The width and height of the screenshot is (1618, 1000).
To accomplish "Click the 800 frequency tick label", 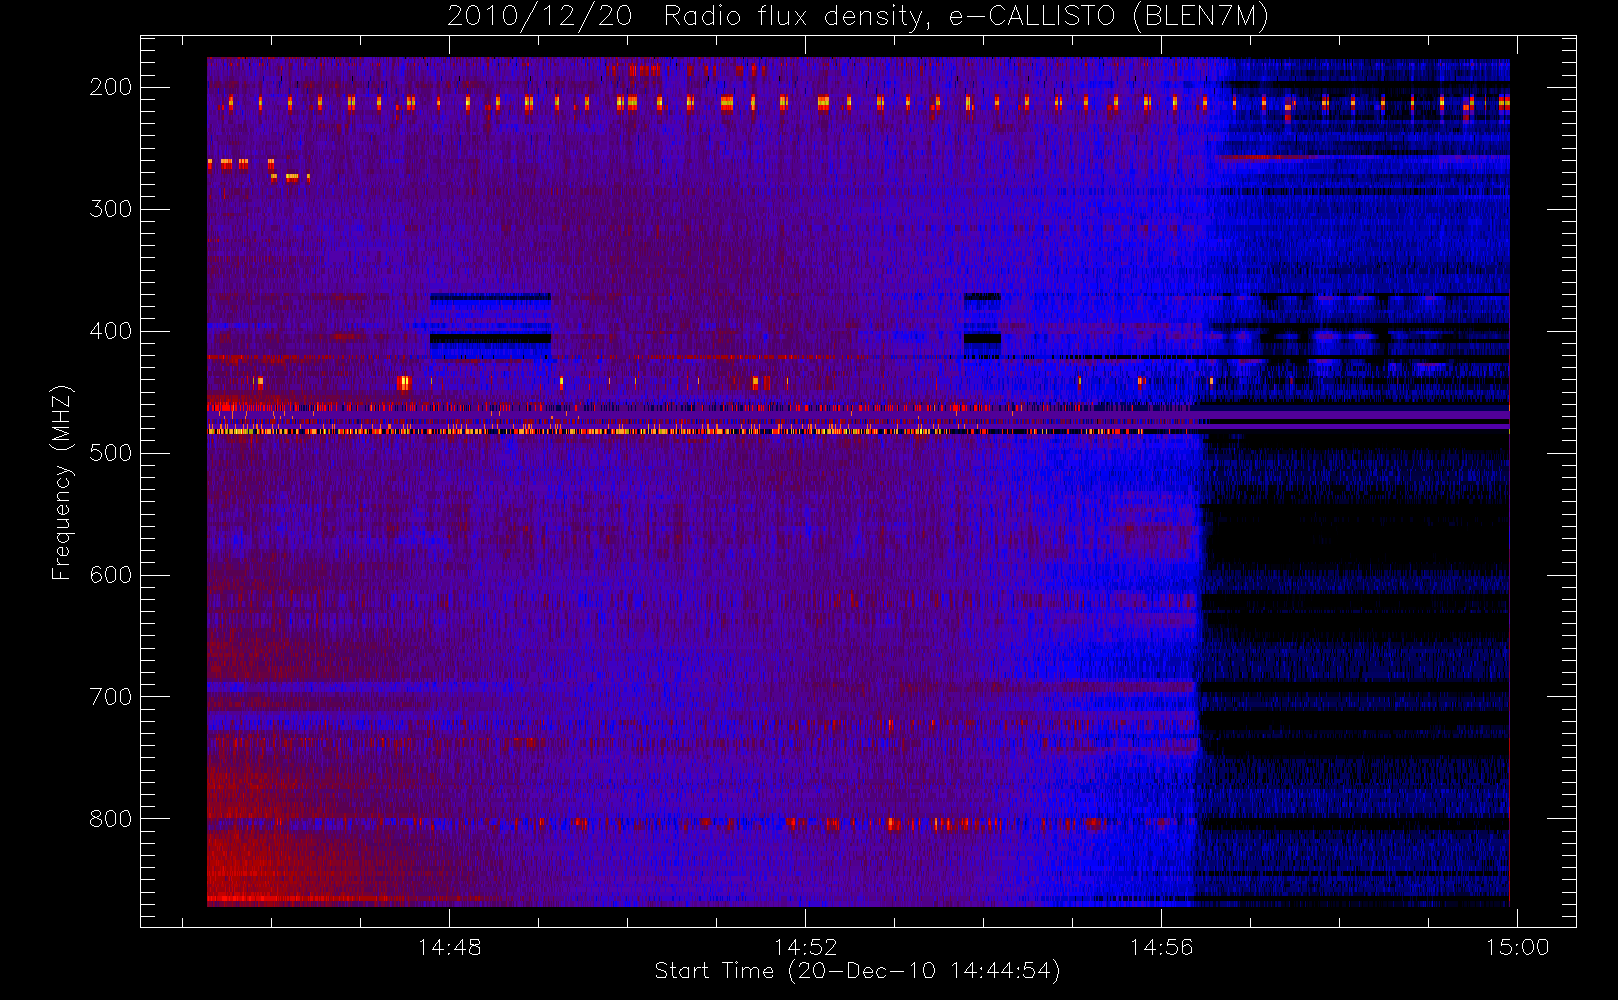I will (x=111, y=819).
